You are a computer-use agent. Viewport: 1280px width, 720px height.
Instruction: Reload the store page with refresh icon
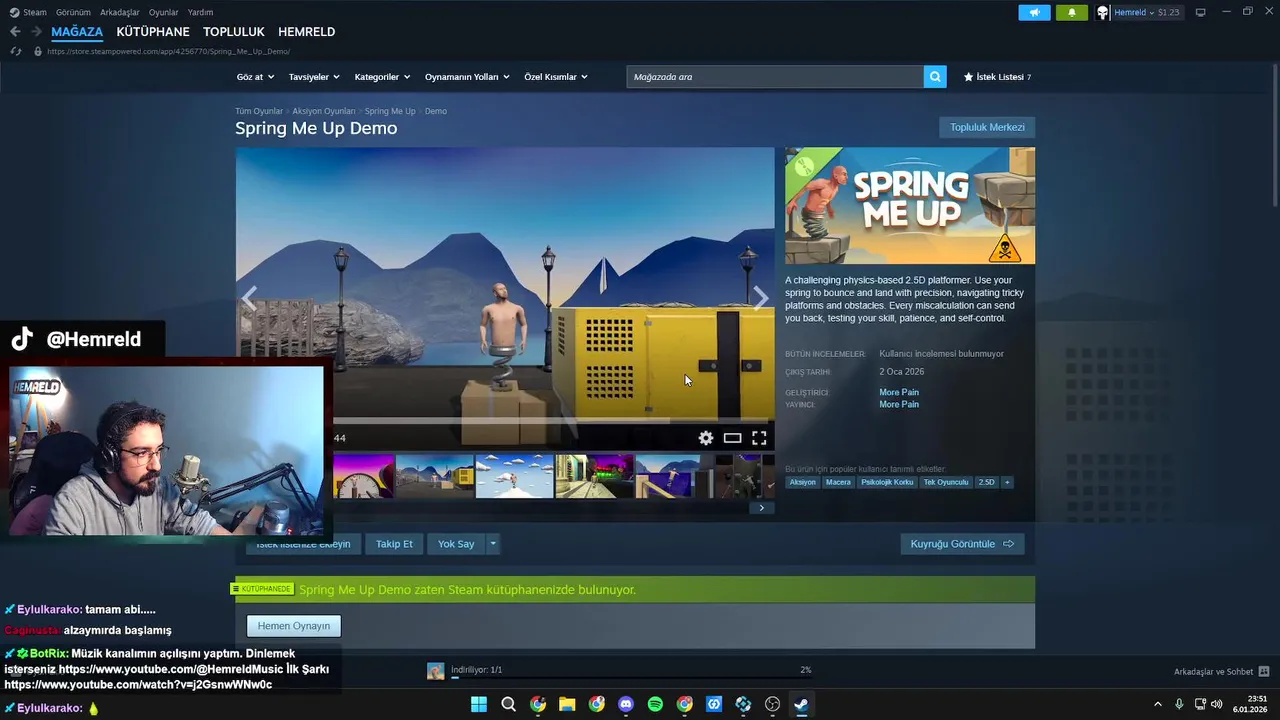16,51
